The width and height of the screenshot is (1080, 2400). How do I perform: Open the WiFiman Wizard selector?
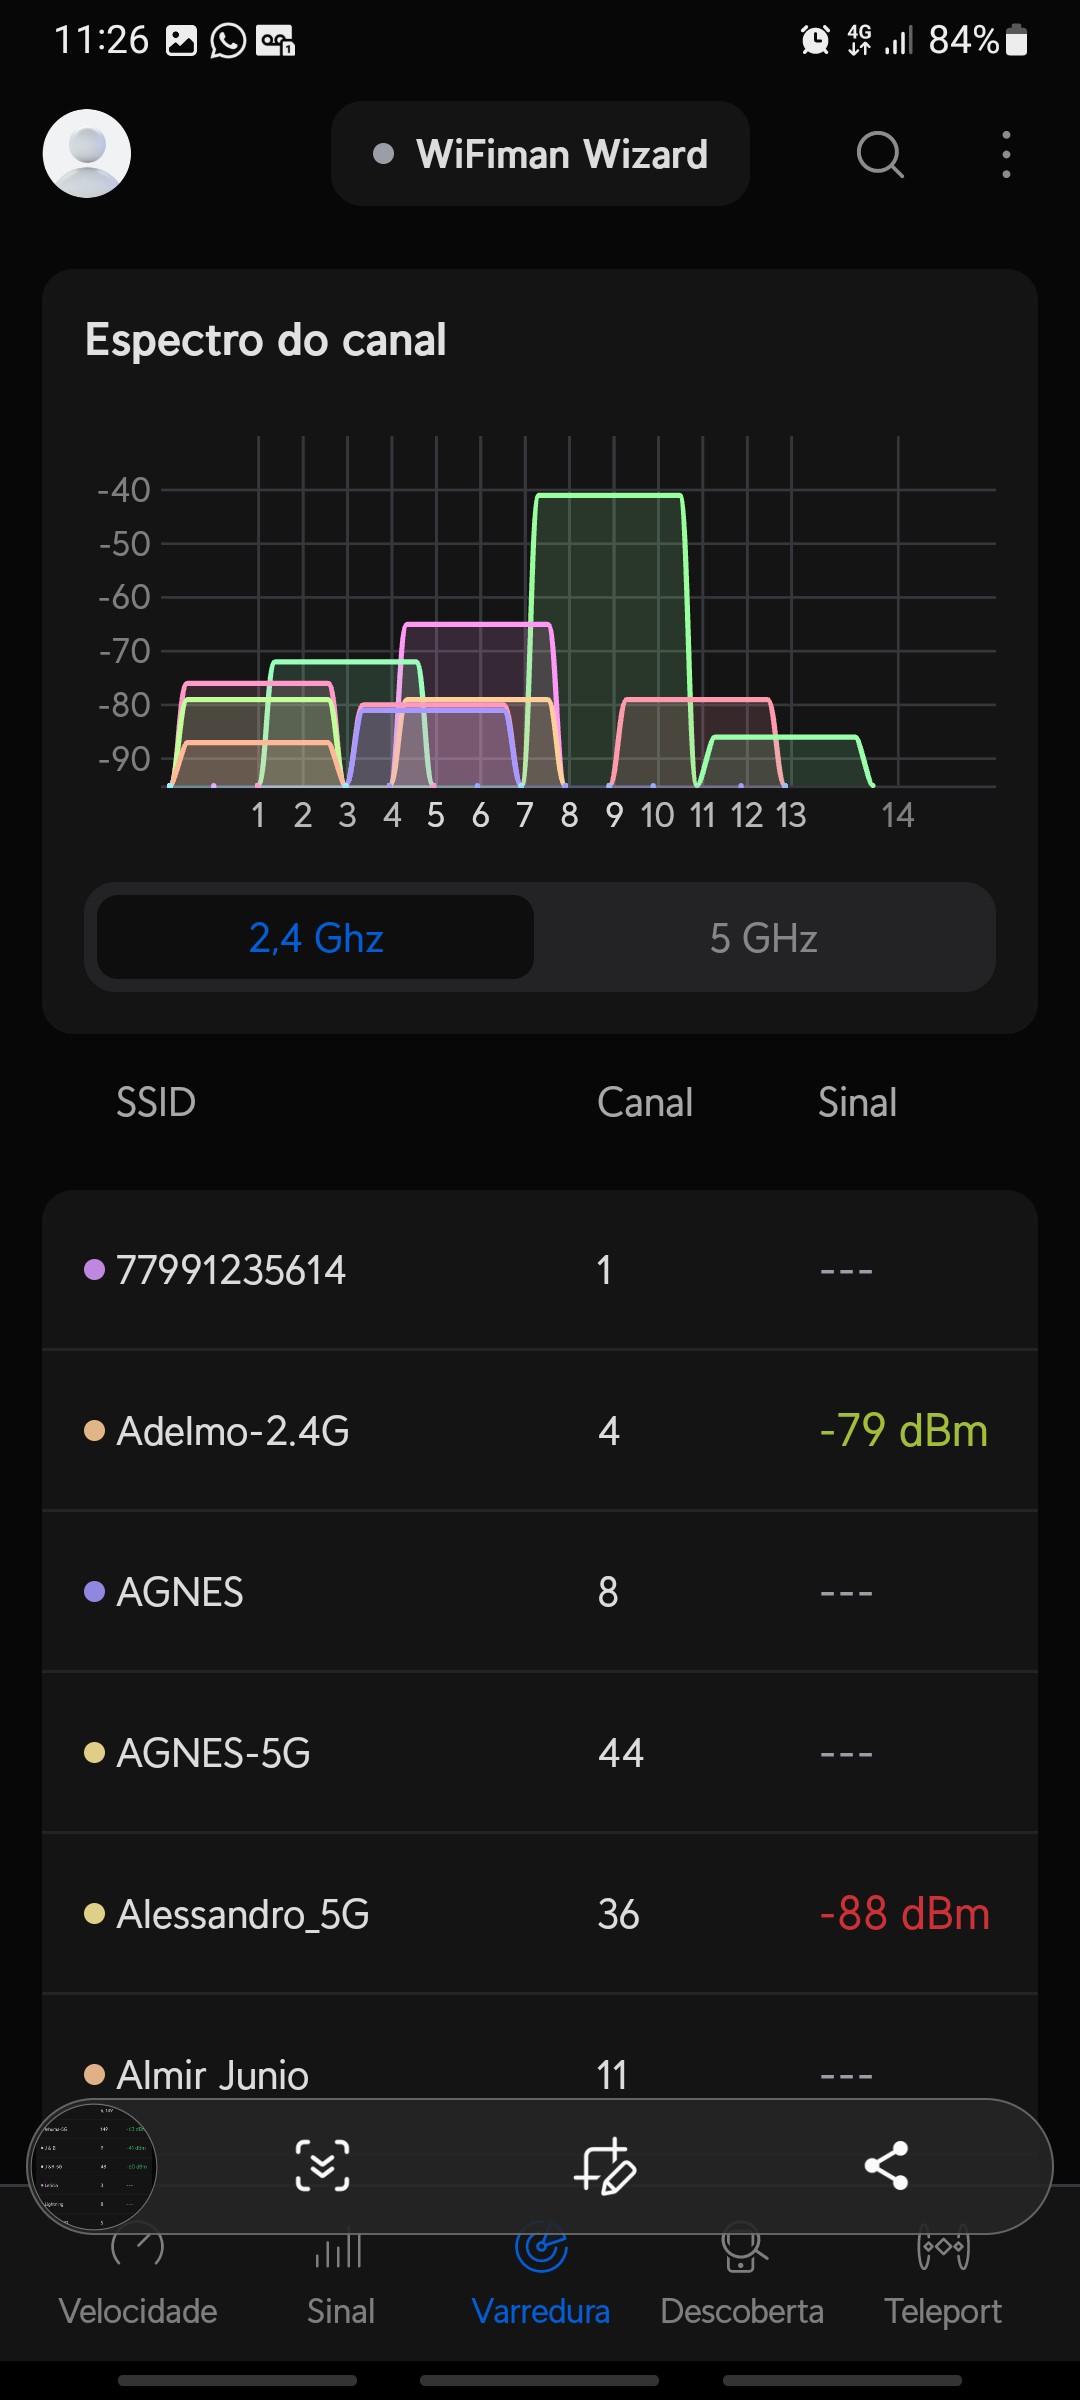pyautogui.click(x=540, y=154)
